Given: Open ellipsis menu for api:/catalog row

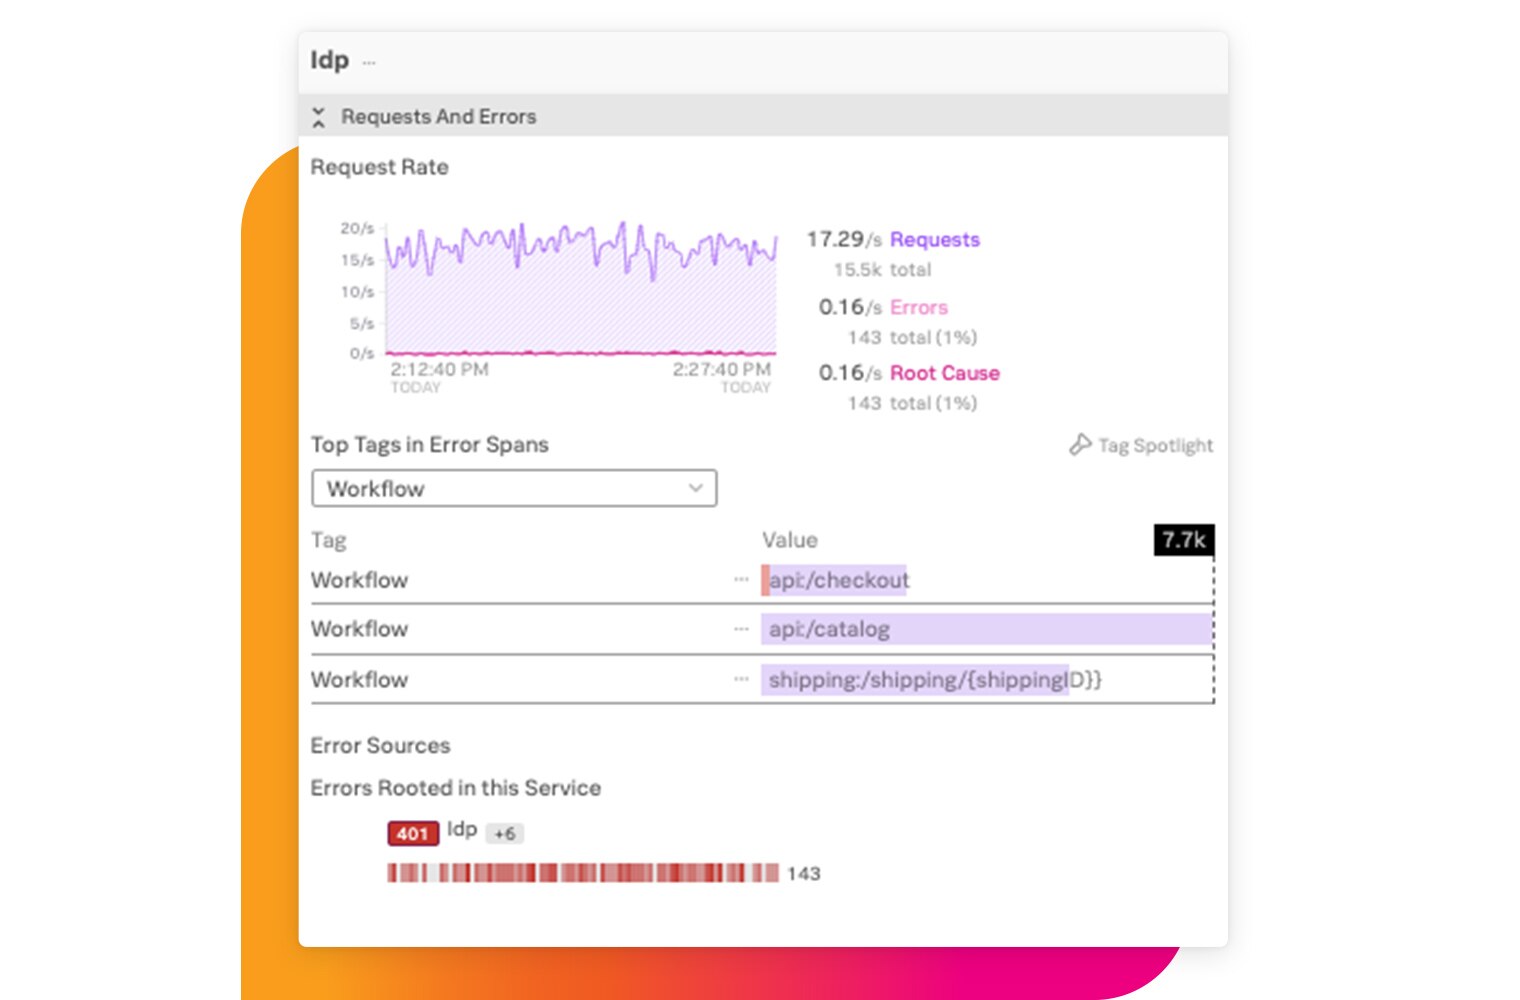Looking at the screenshot, I should pyautogui.click(x=741, y=629).
